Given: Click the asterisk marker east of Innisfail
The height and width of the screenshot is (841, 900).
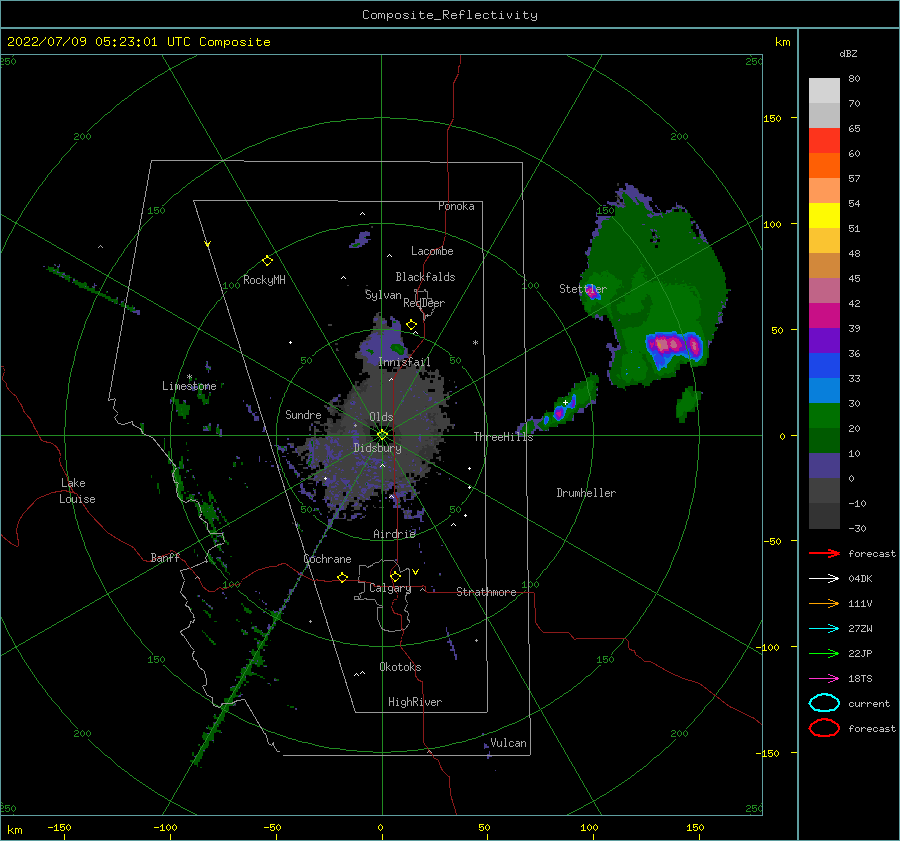Looking at the screenshot, I should click(475, 343).
